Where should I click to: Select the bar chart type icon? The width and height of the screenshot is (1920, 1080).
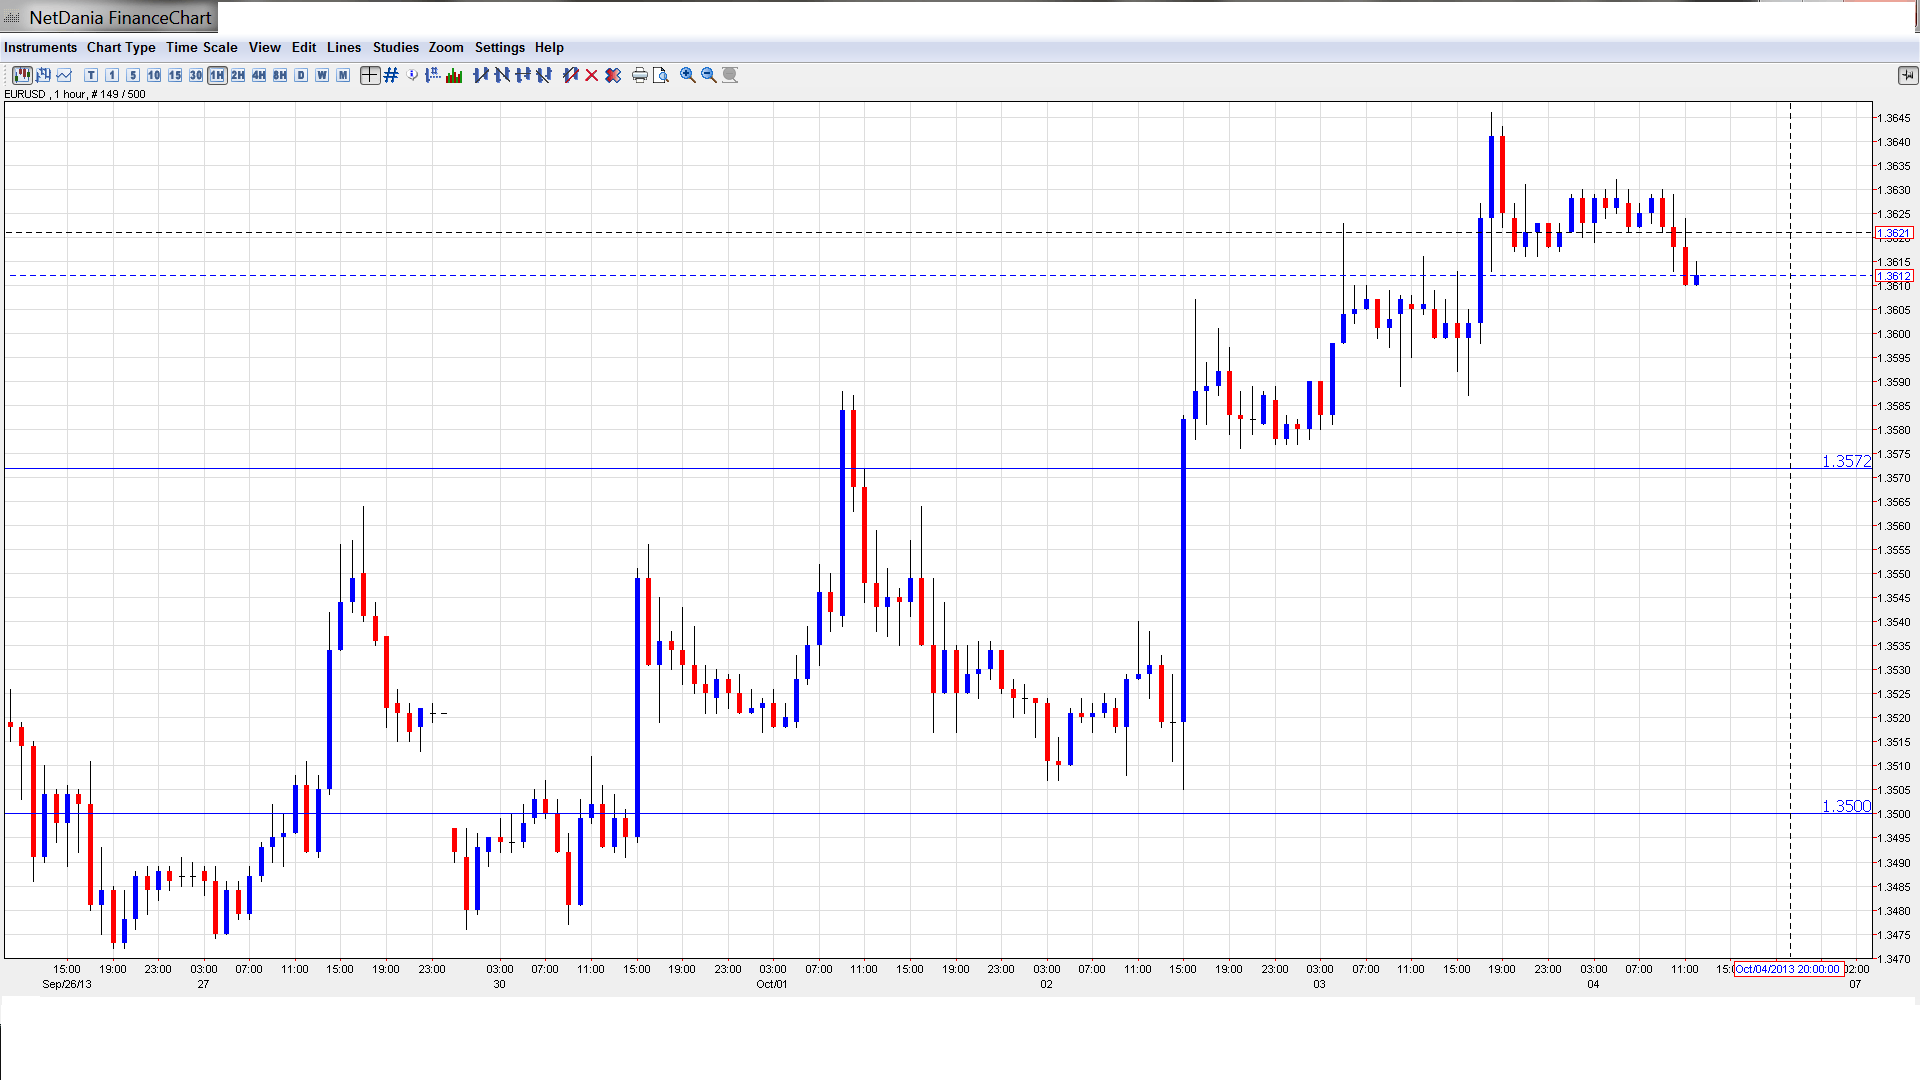pyautogui.click(x=43, y=75)
